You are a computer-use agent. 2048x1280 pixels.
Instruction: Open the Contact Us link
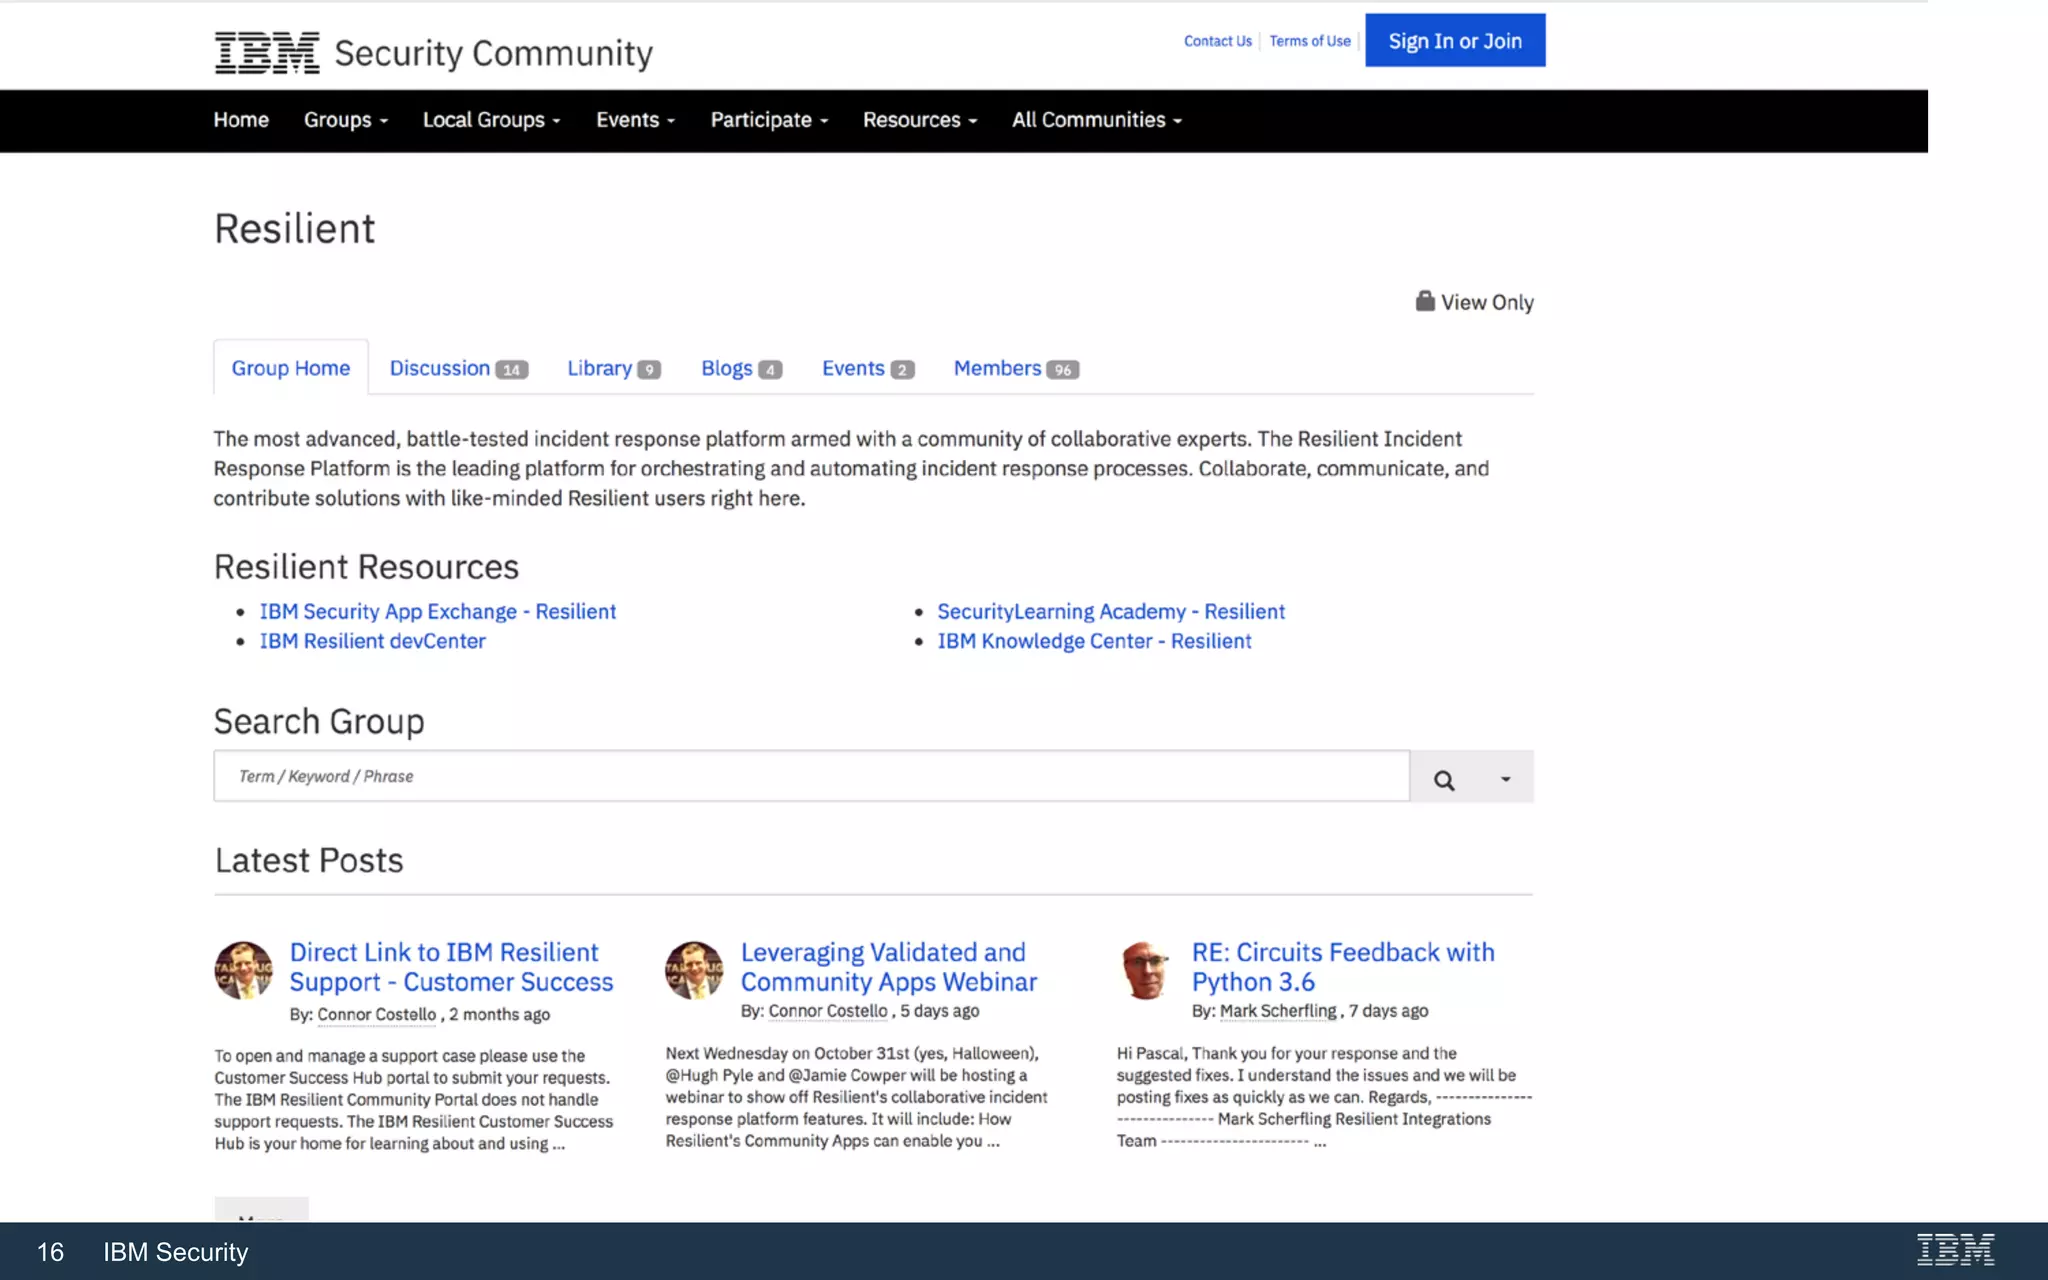[x=1218, y=41]
